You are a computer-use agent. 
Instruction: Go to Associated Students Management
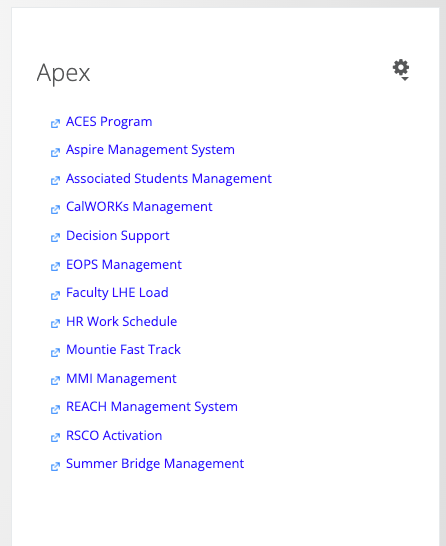point(169,179)
